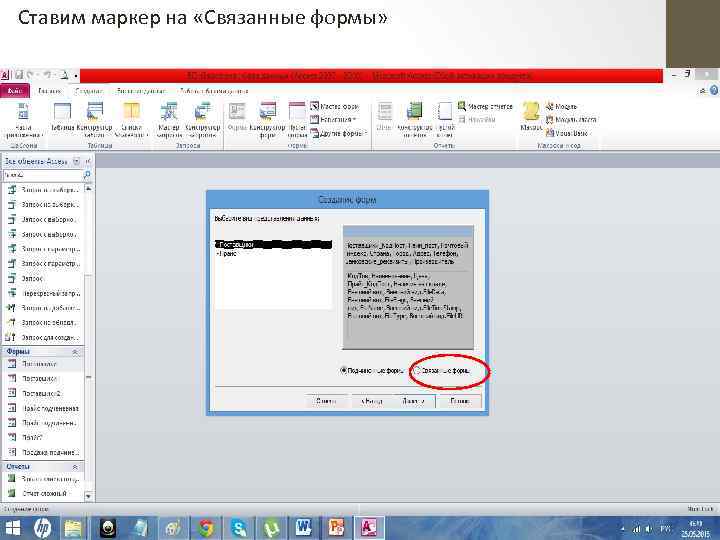Click the navigation pane search field
720x540 pixels.
point(42,175)
